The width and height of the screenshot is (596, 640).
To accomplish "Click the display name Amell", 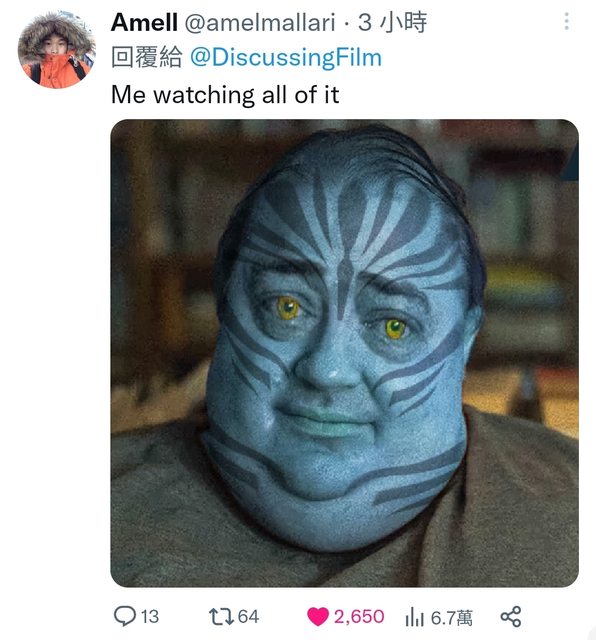I will click(x=144, y=22).
